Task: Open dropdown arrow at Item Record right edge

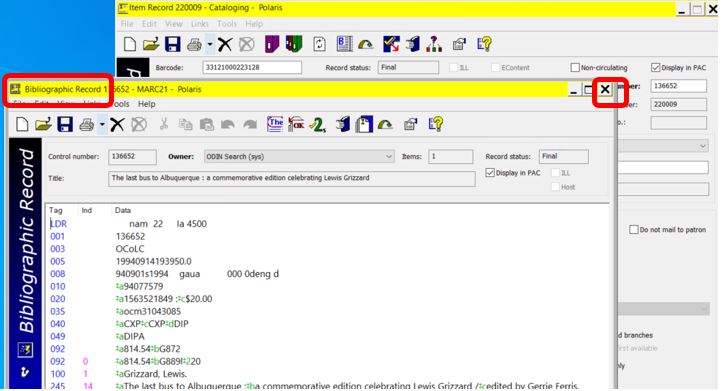Action: 703,146
